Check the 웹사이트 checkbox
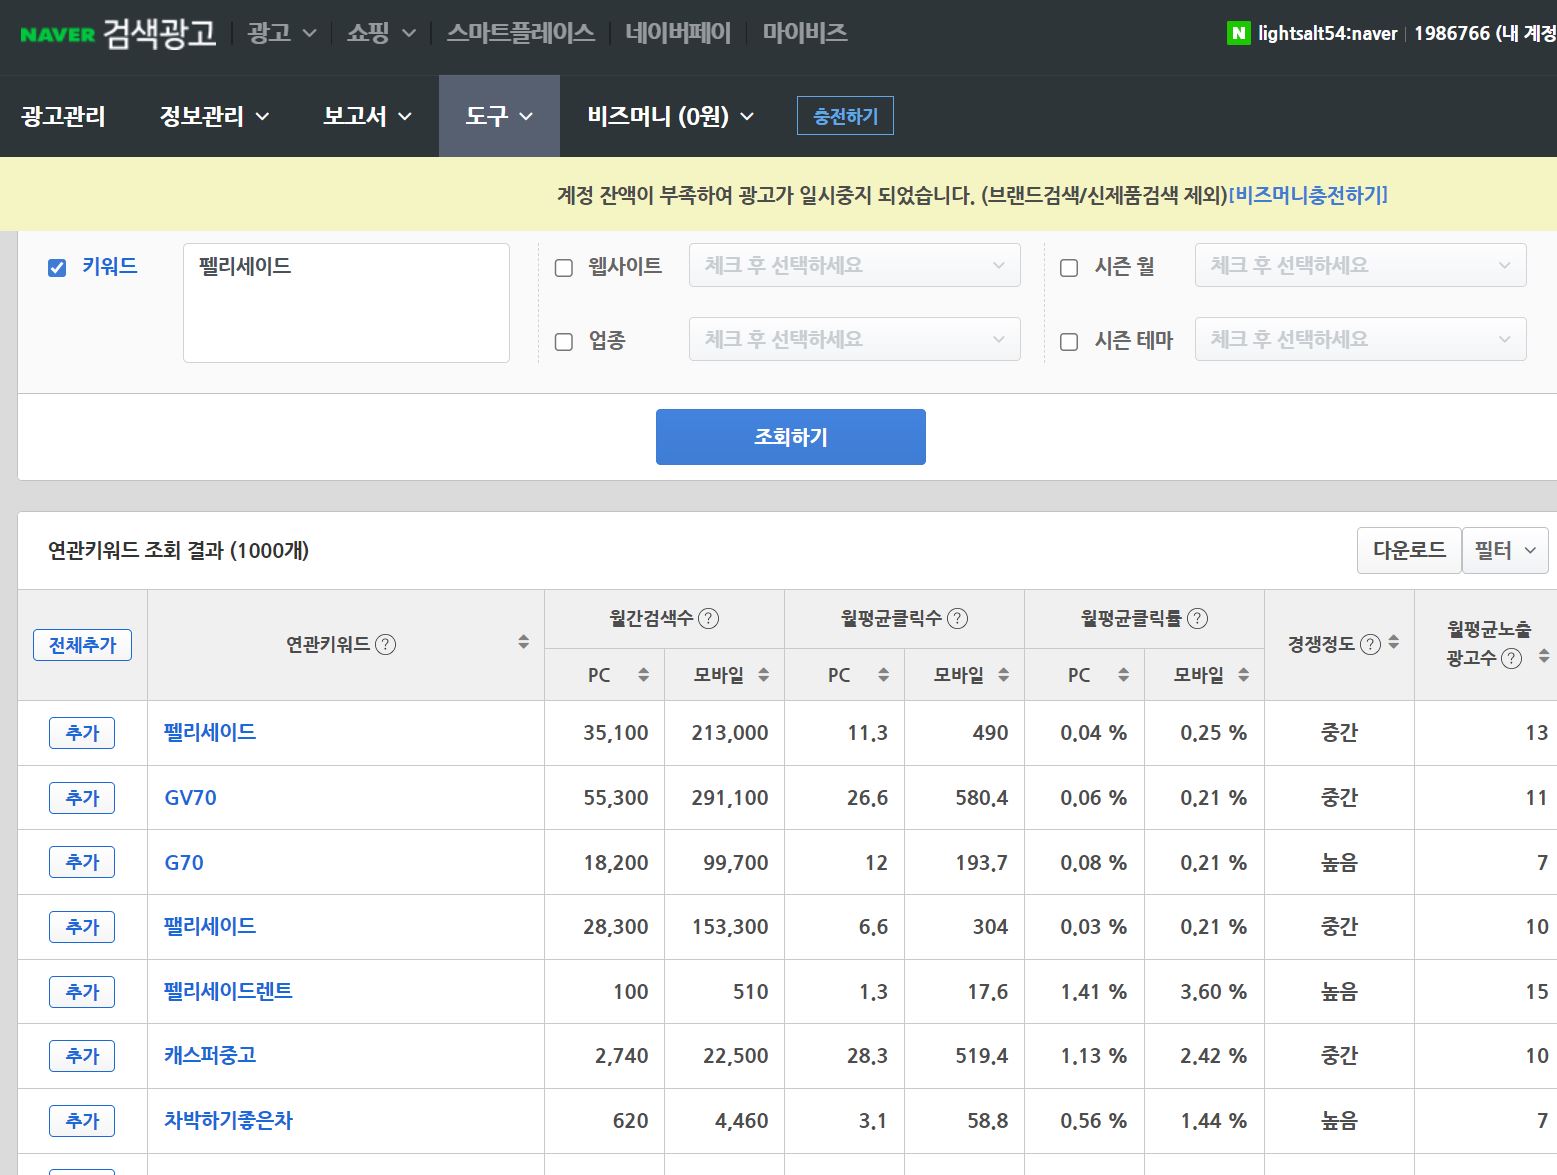This screenshot has width=1557, height=1175. click(564, 267)
